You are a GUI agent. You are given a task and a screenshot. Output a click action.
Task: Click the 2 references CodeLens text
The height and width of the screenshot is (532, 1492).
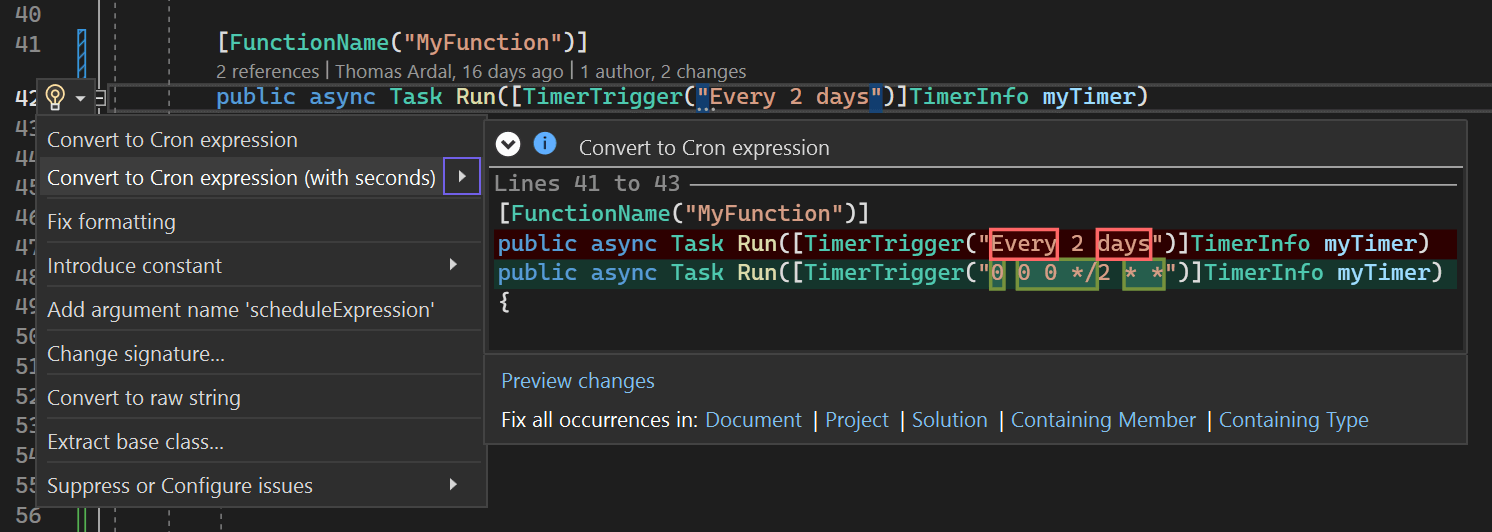click(x=267, y=72)
